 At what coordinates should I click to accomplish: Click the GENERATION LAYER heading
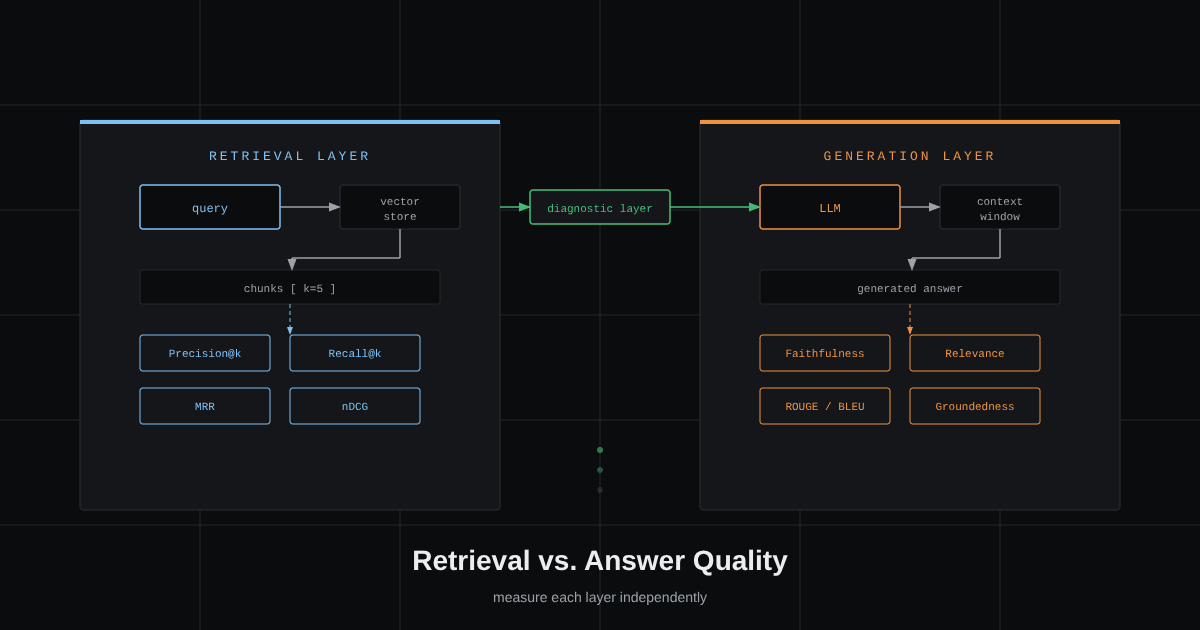[910, 156]
